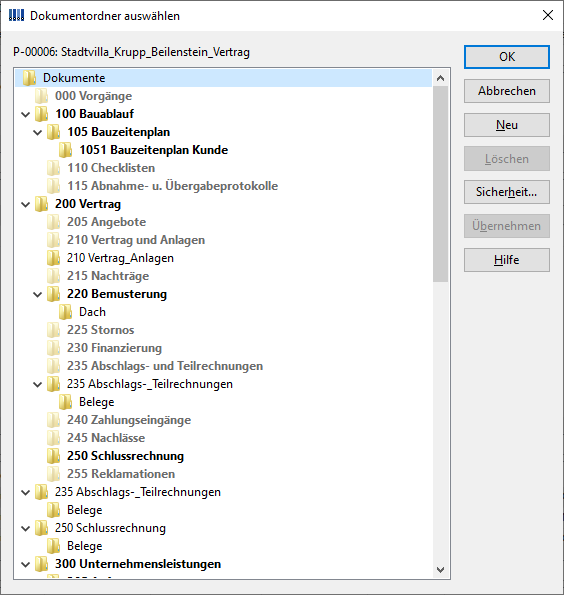Click the Abbrechen button
Viewport: 564px width, 595px height.
click(507, 91)
